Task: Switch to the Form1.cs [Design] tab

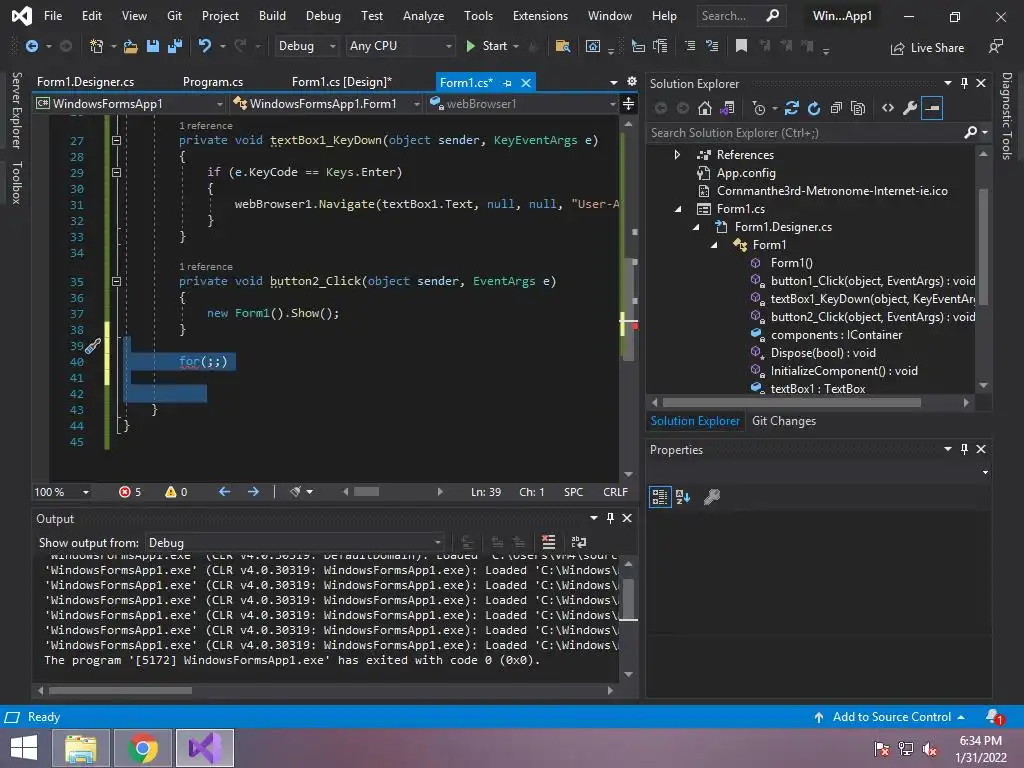Action: (x=341, y=82)
